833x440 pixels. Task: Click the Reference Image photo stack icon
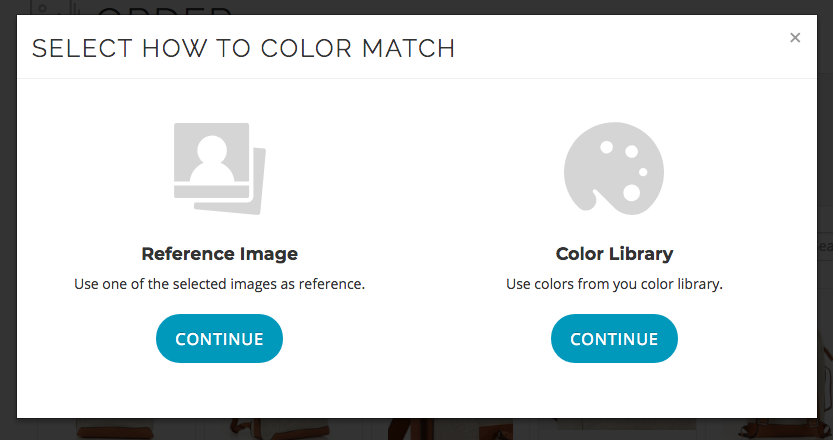pyautogui.click(x=220, y=167)
